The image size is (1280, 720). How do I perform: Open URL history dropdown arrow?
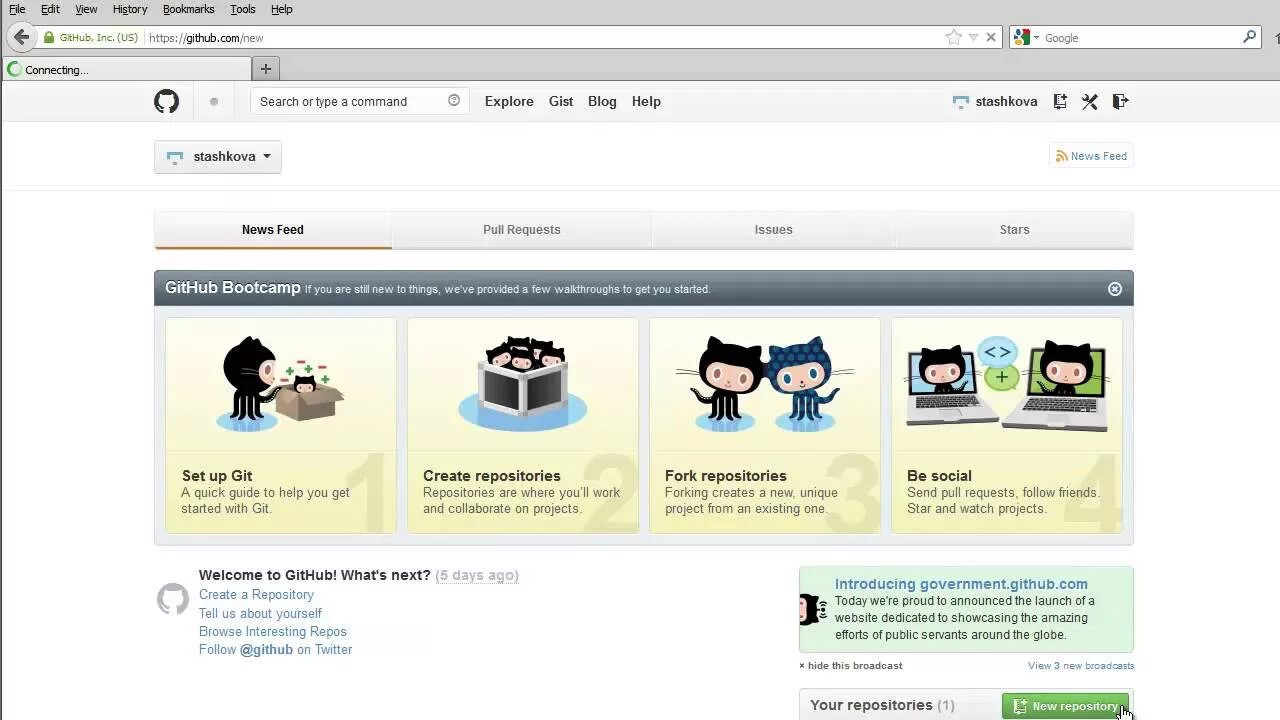tap(973, 37)
